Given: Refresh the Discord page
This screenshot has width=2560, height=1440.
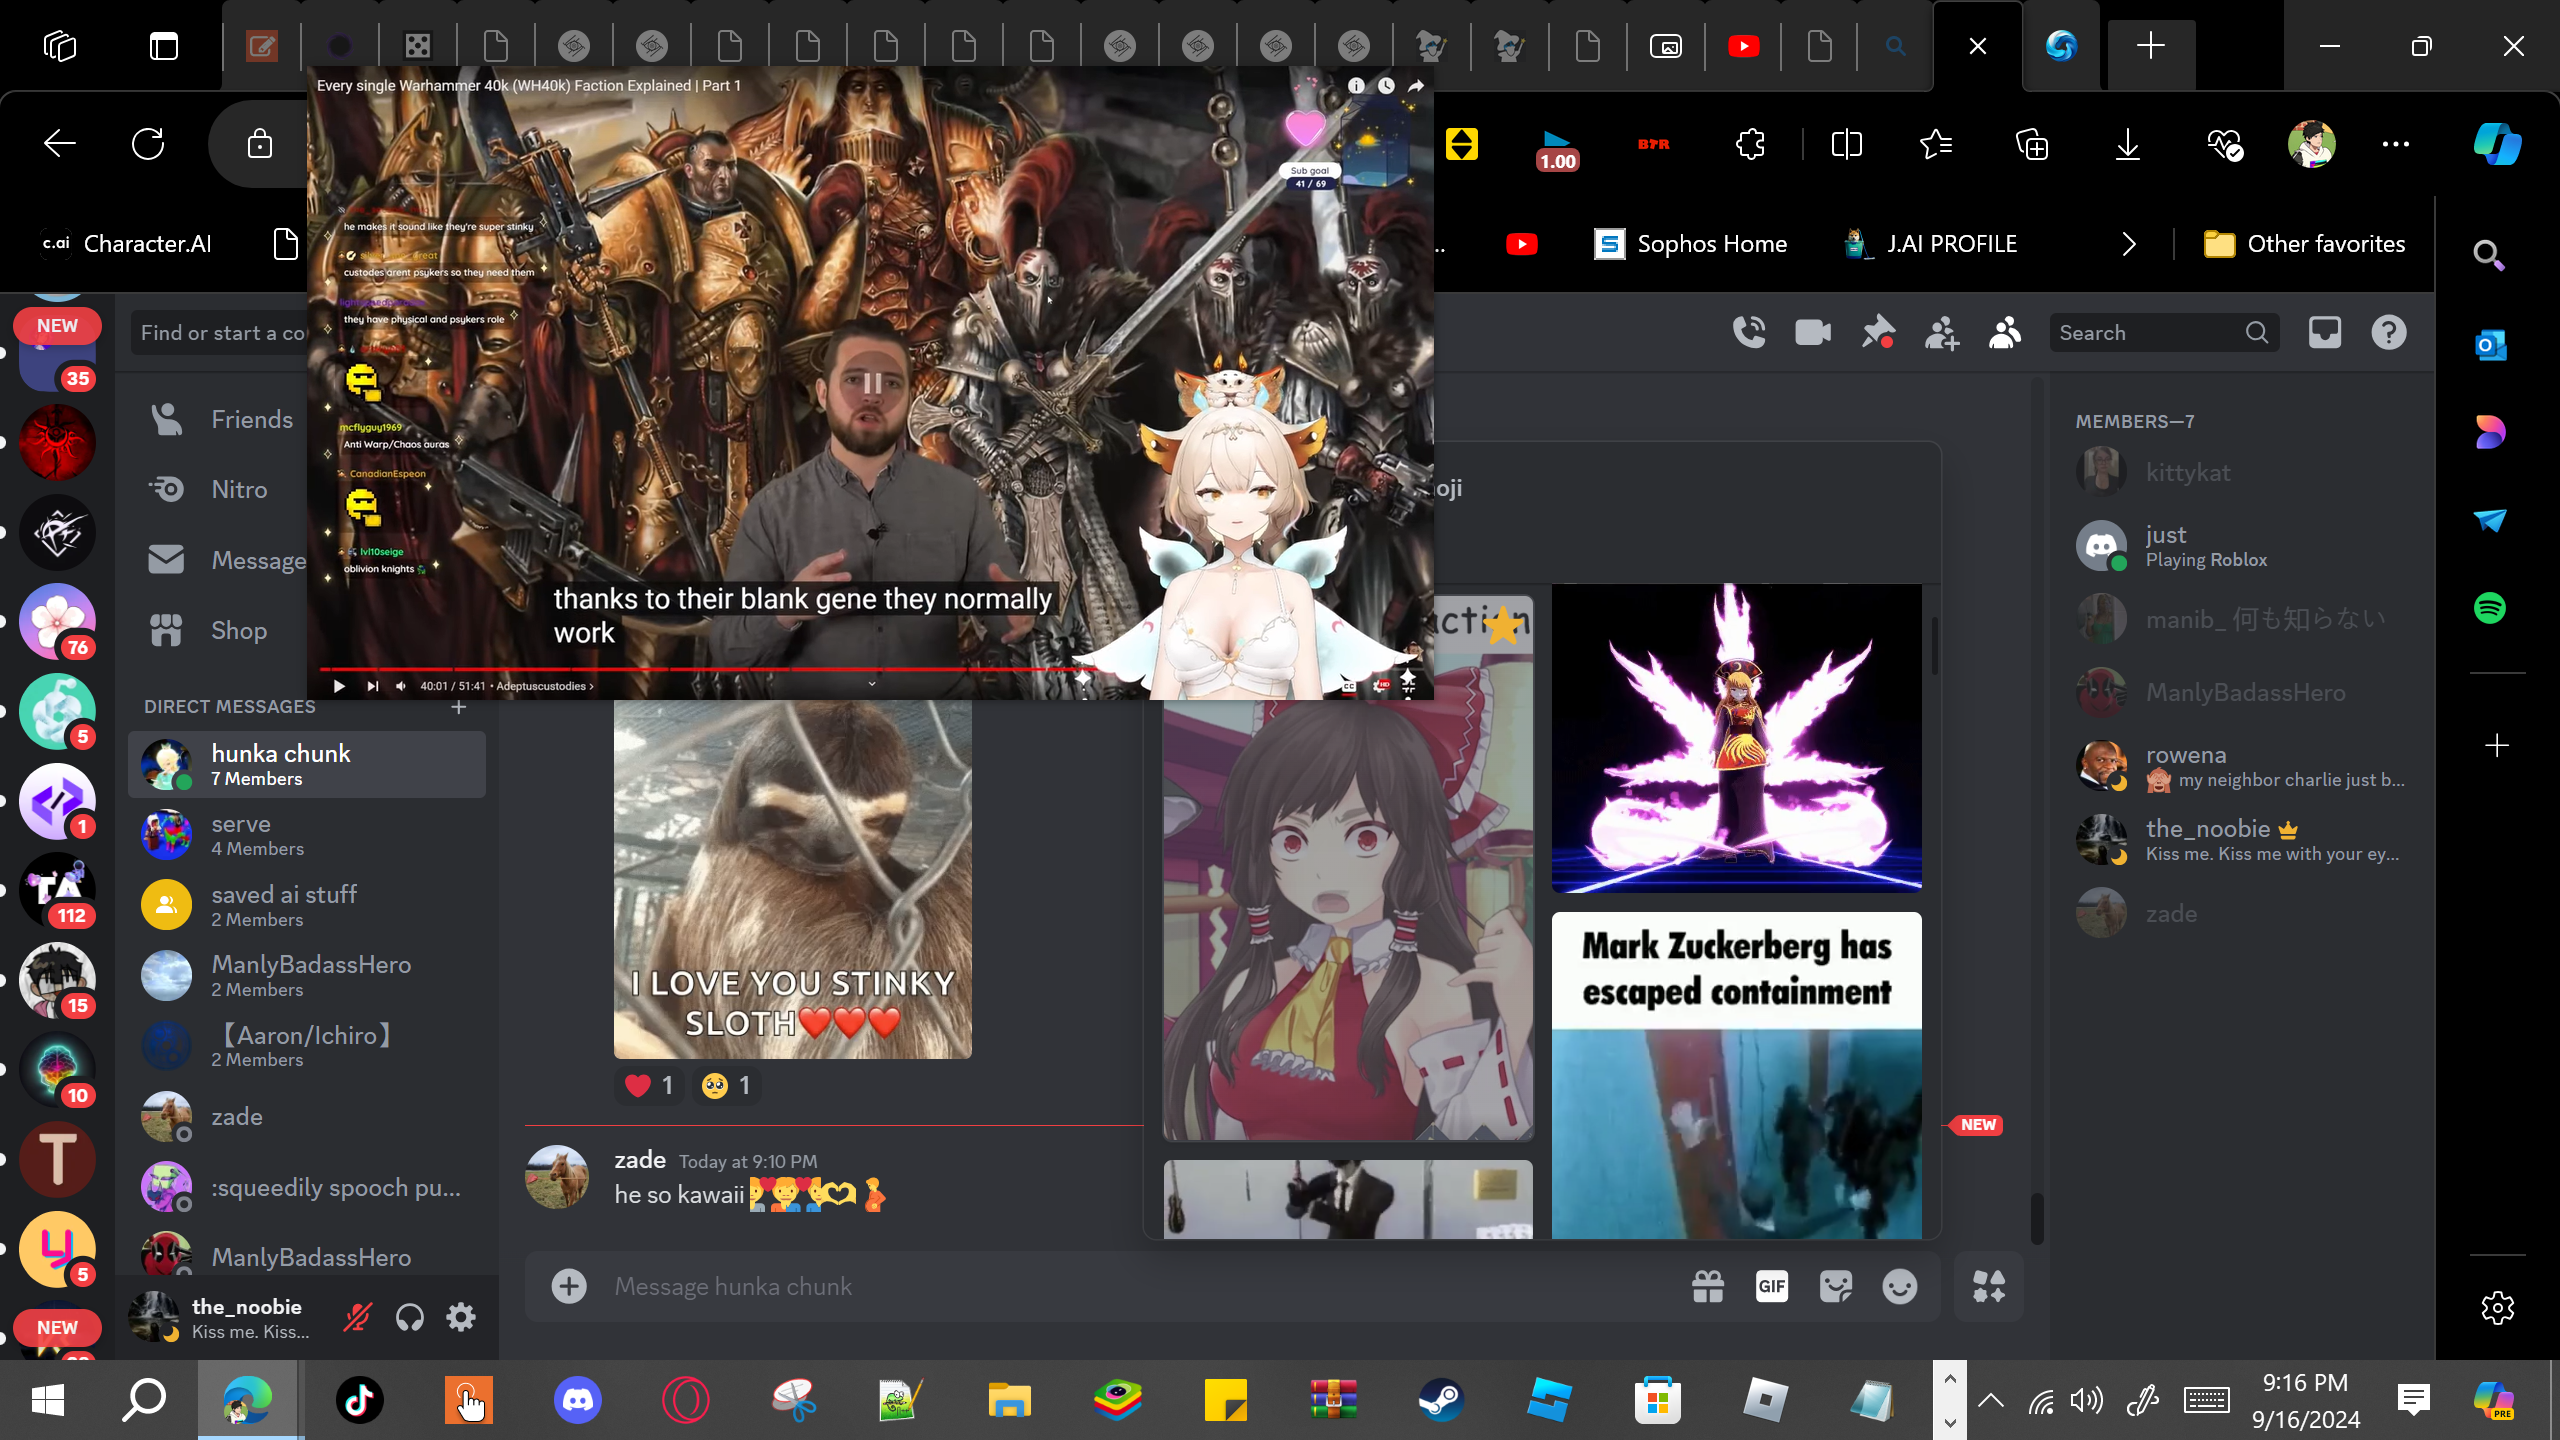Looking at the screenshot, I should pyautogui.click(x=148, y=144).
